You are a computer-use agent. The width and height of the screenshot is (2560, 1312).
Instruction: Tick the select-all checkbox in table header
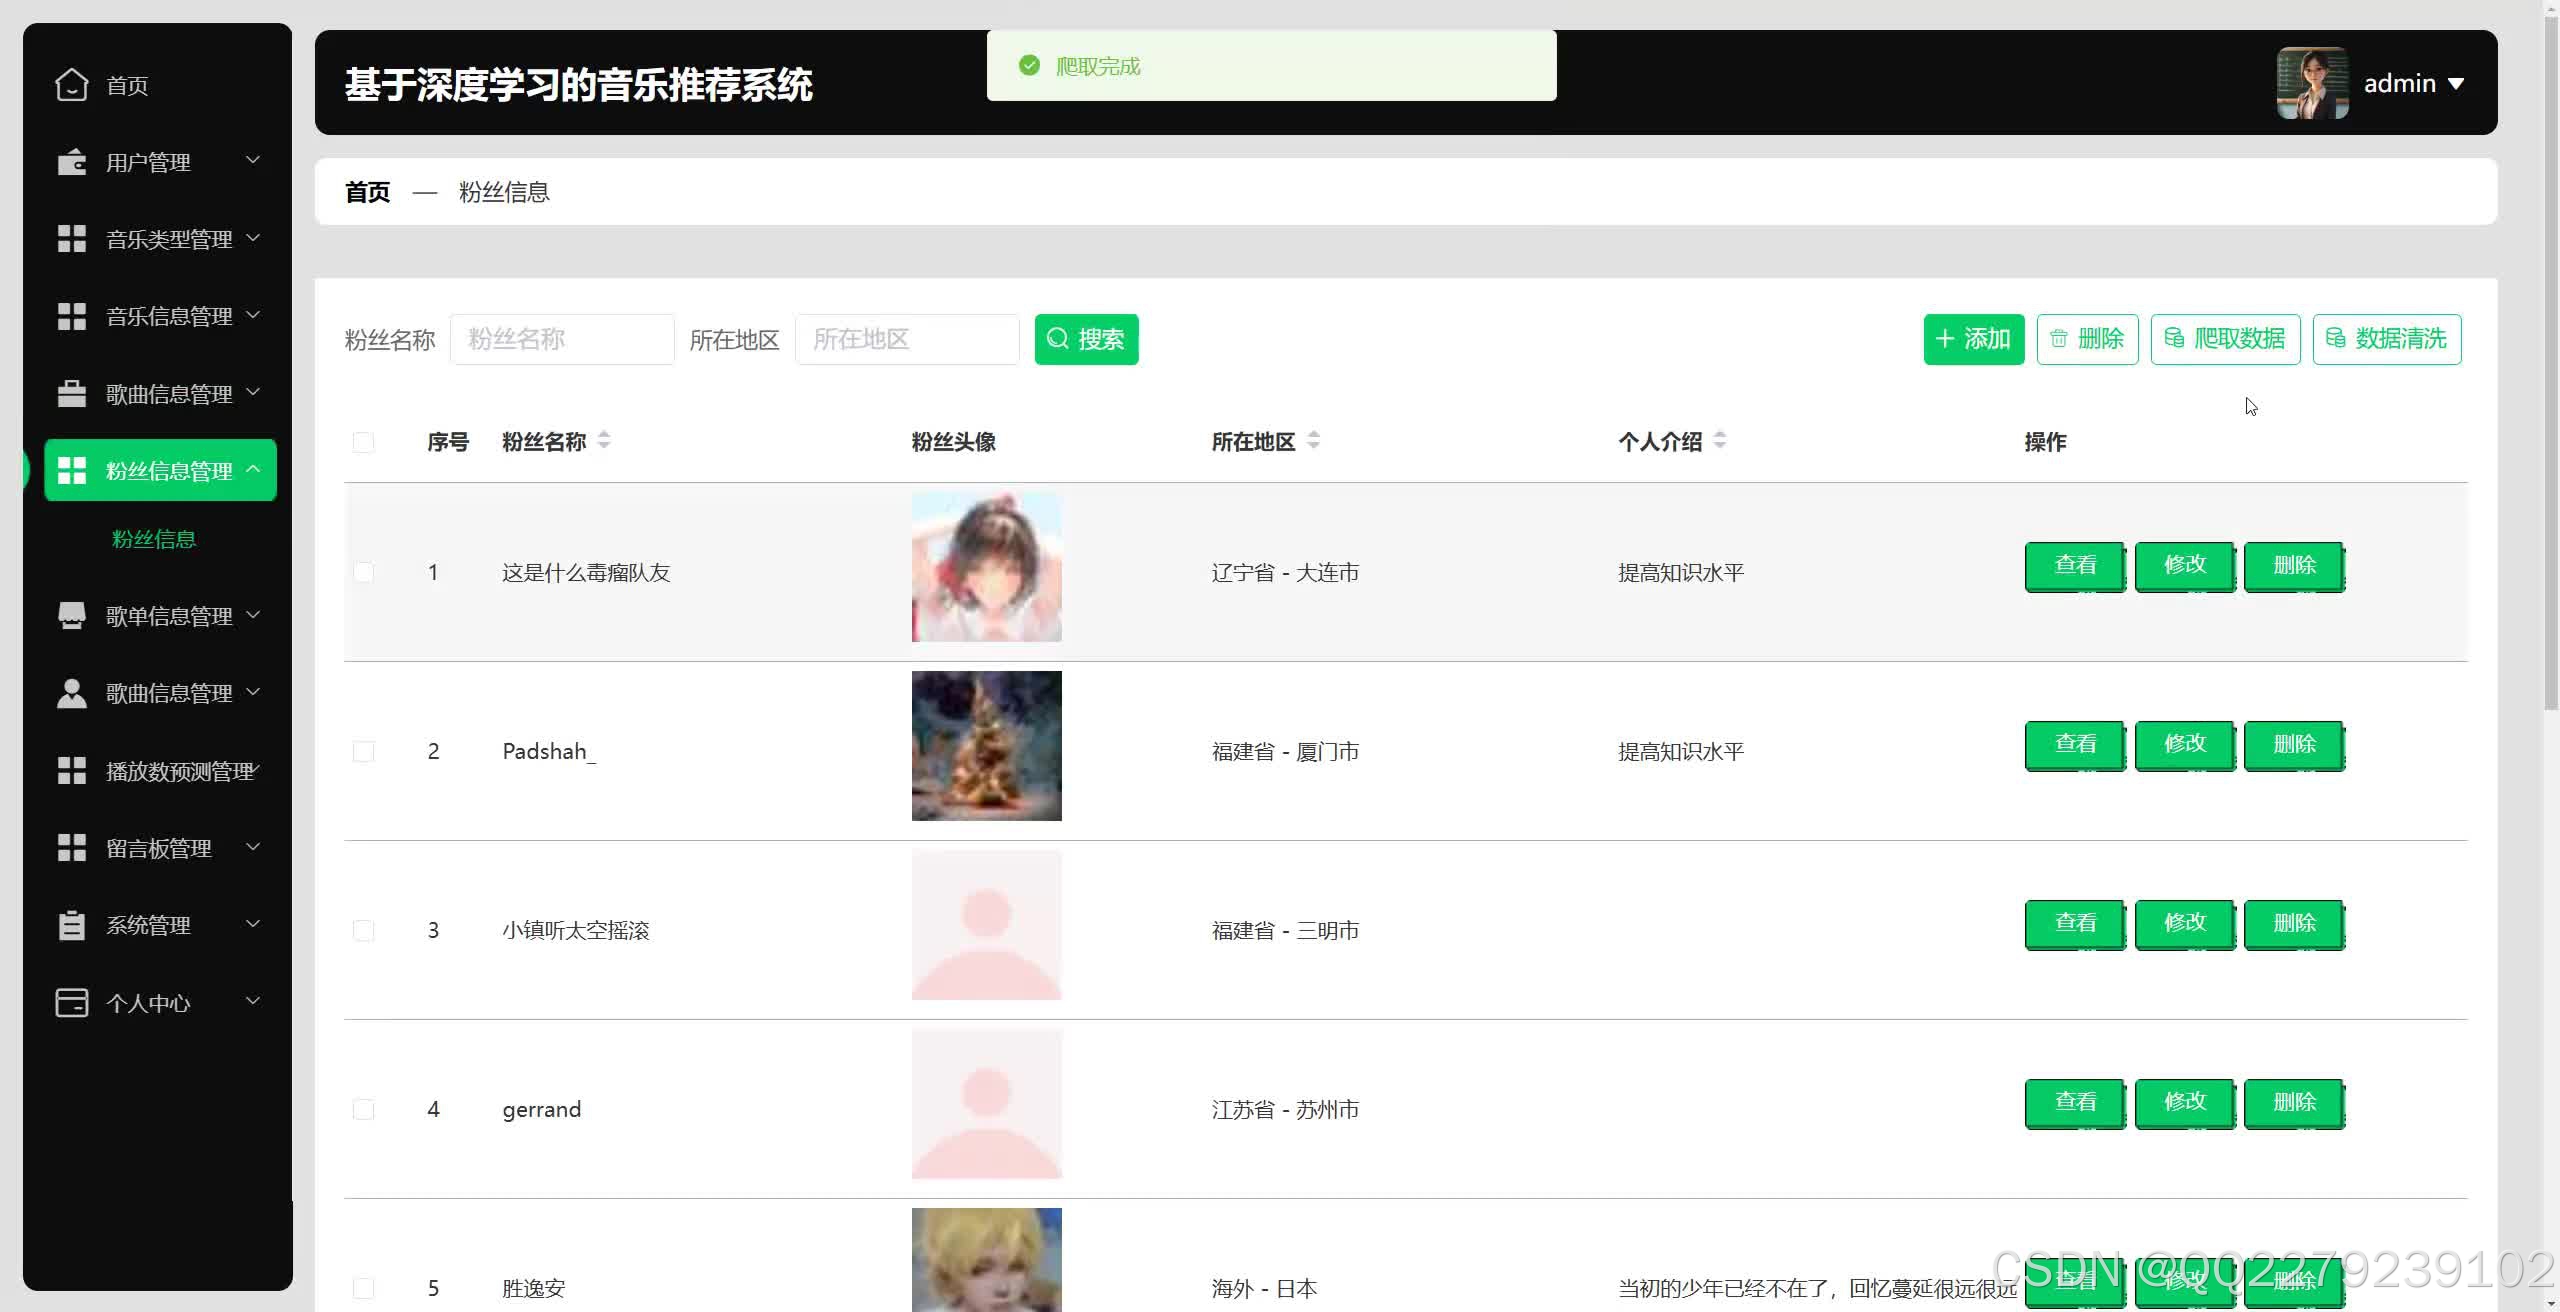click(x=363, y=442)
